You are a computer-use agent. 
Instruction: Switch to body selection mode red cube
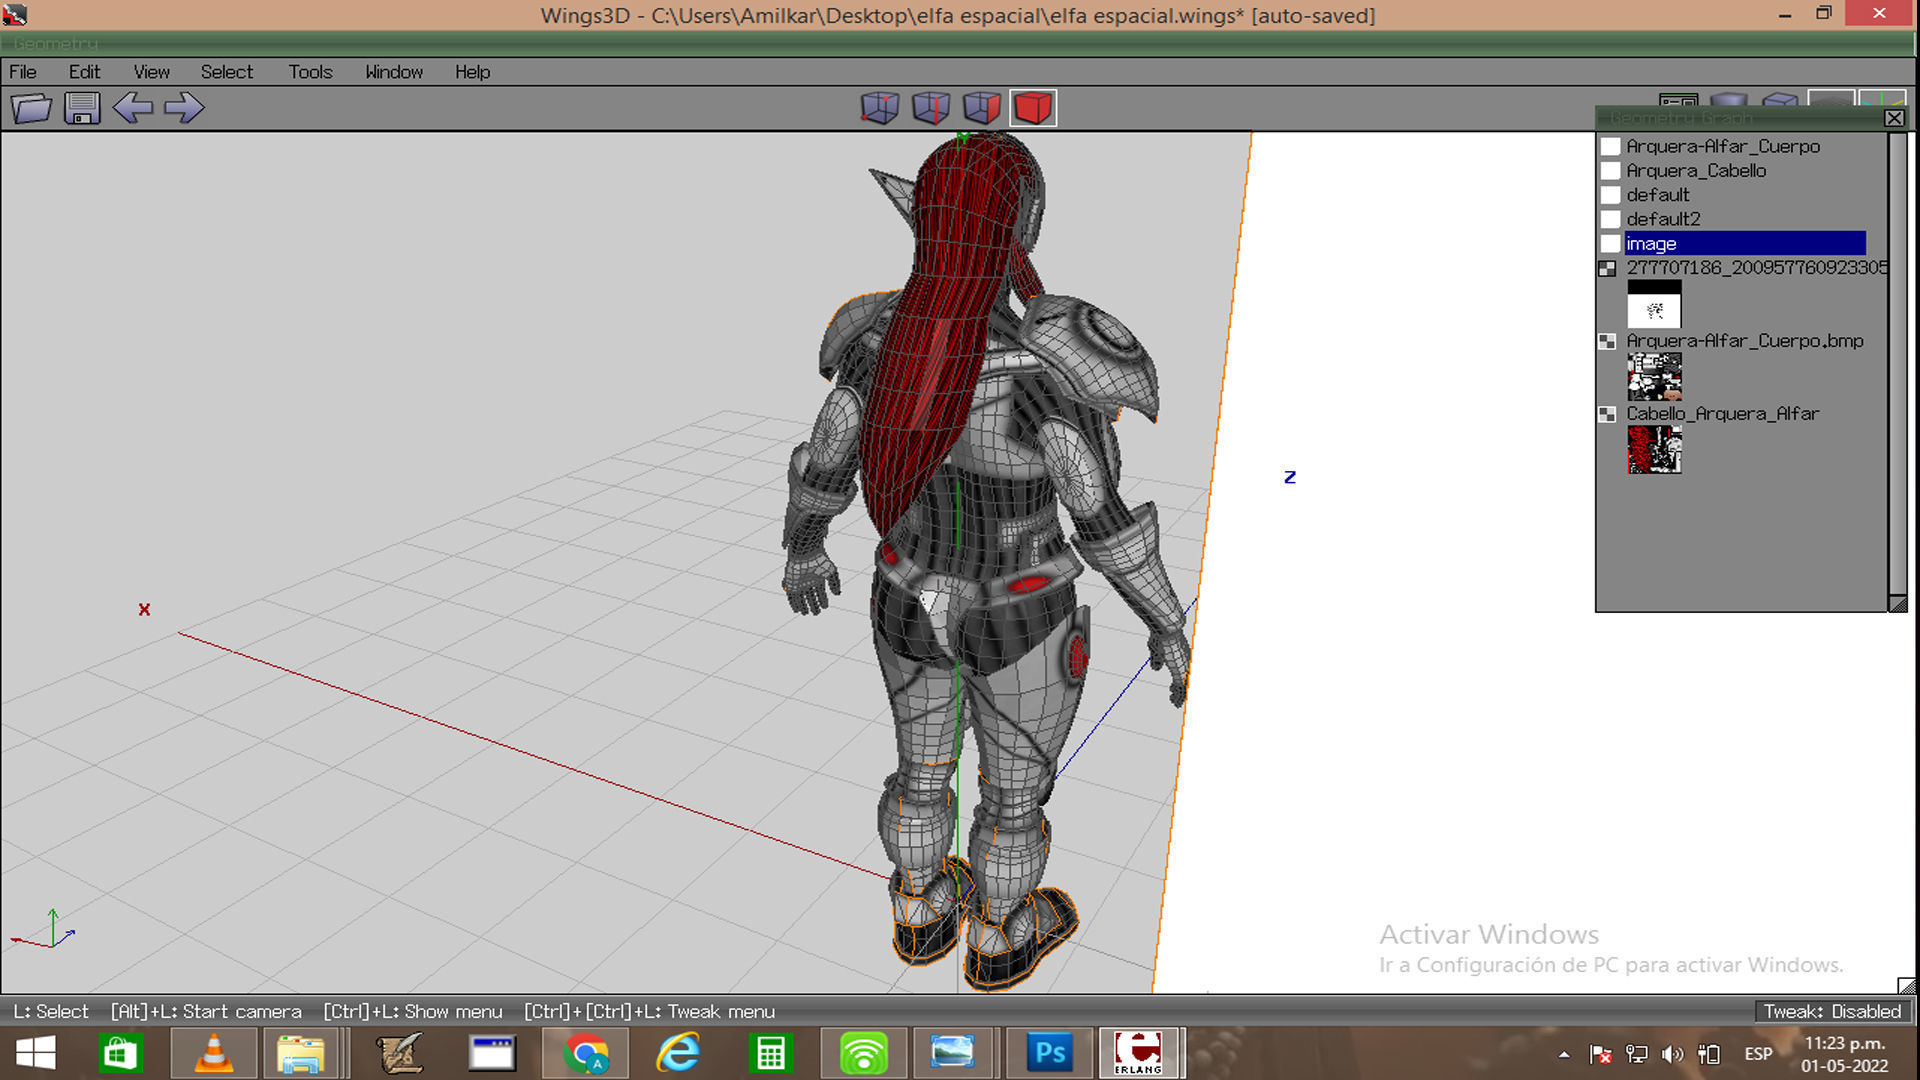(1033, 108)
